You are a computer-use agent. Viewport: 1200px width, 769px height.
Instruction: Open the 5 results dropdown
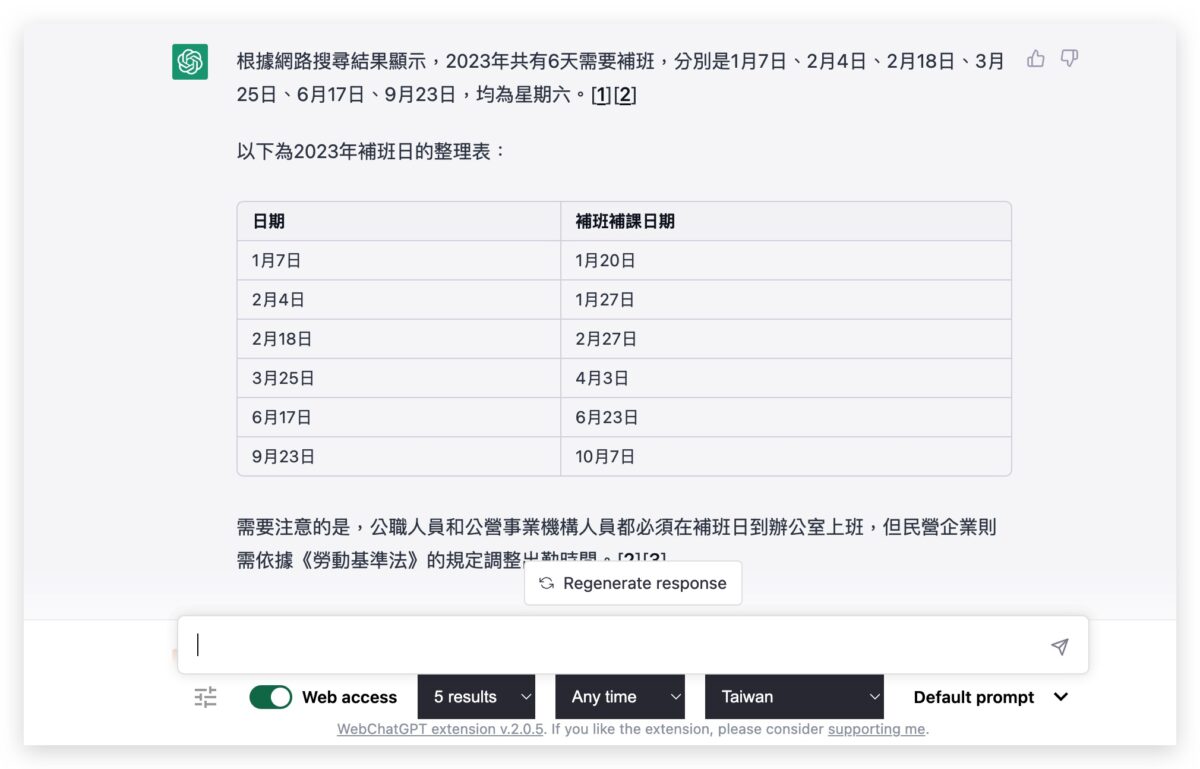[476, 697]
